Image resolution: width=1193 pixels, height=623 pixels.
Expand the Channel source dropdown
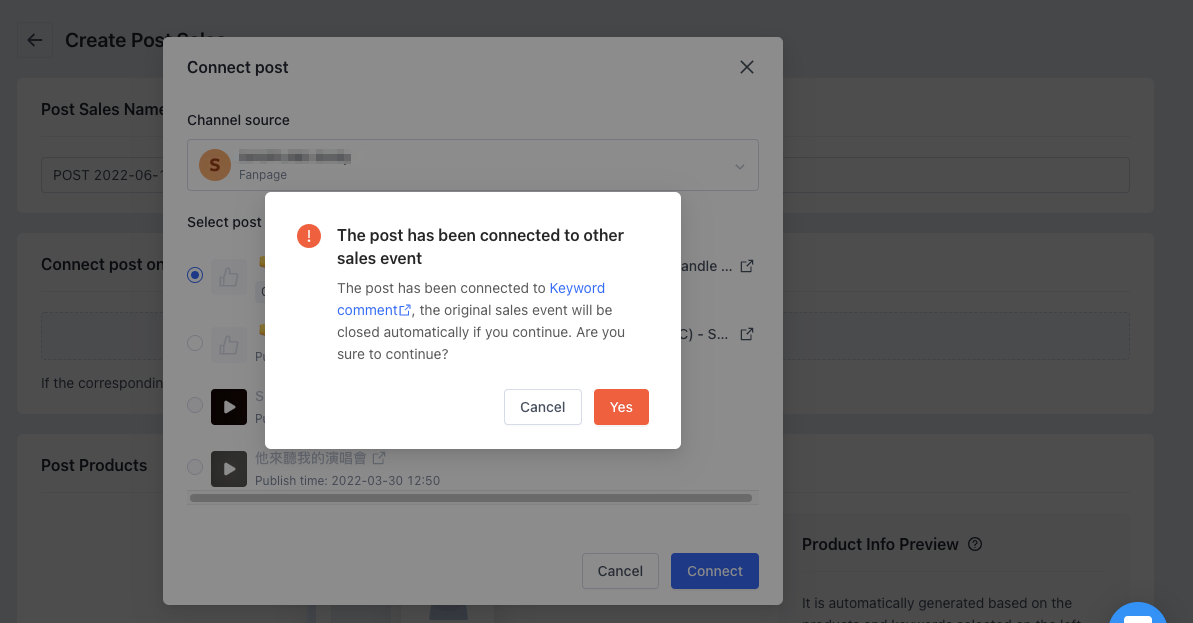pyautogui.click(x=739, y=166)
